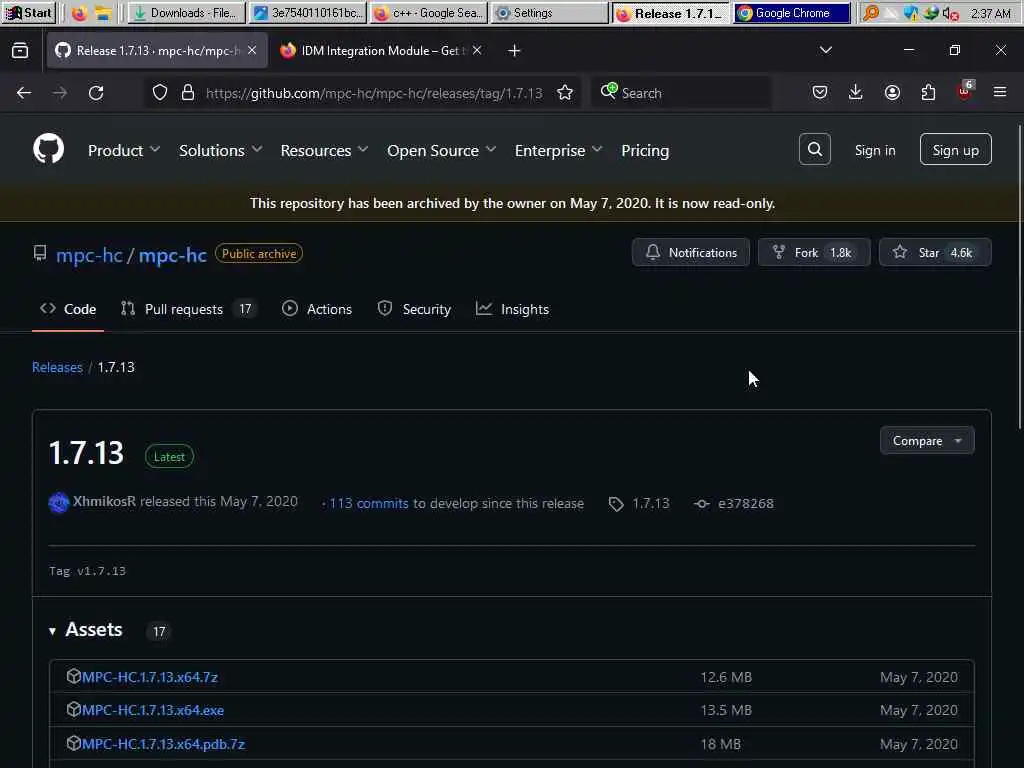
Task: Close the IDM Integration Module tab
Action: 477,50
